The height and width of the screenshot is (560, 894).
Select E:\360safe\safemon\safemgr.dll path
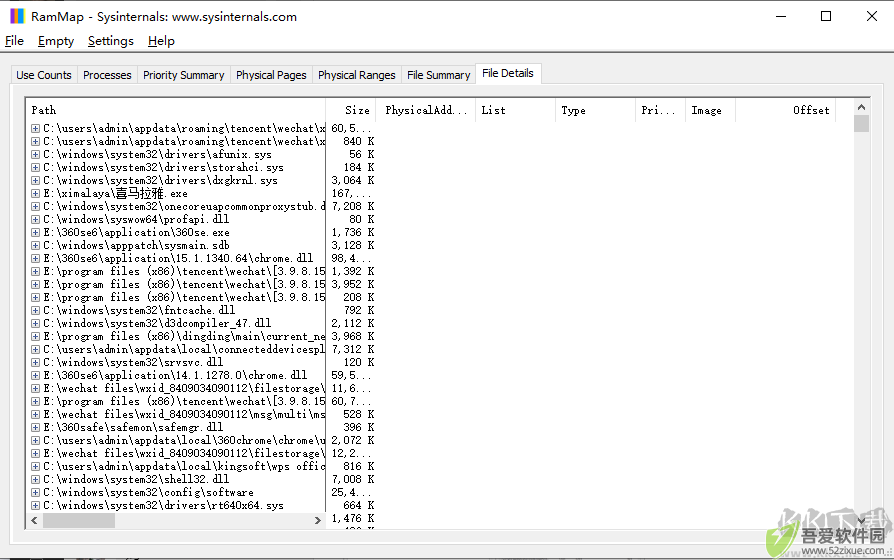point(133,428)
